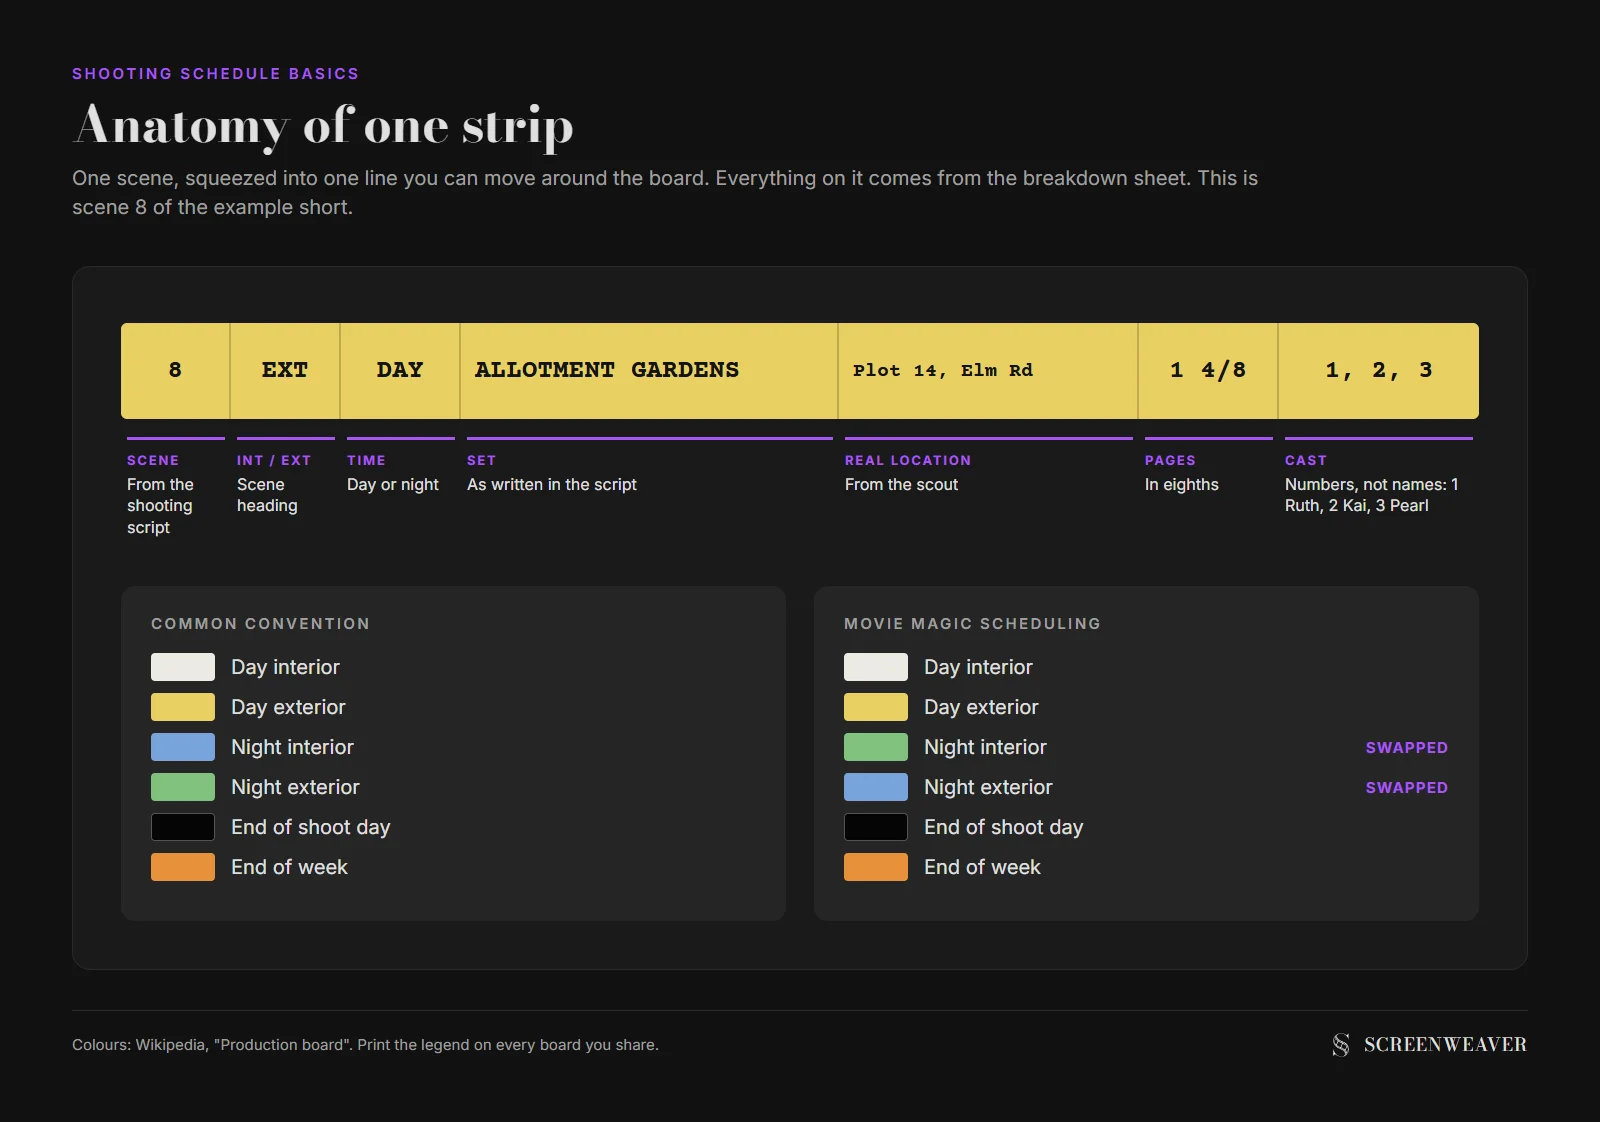Choose the End of shoot day swatch, Movie Magic
This screenshot has height=1122, width=1600.
coord(876,827)
